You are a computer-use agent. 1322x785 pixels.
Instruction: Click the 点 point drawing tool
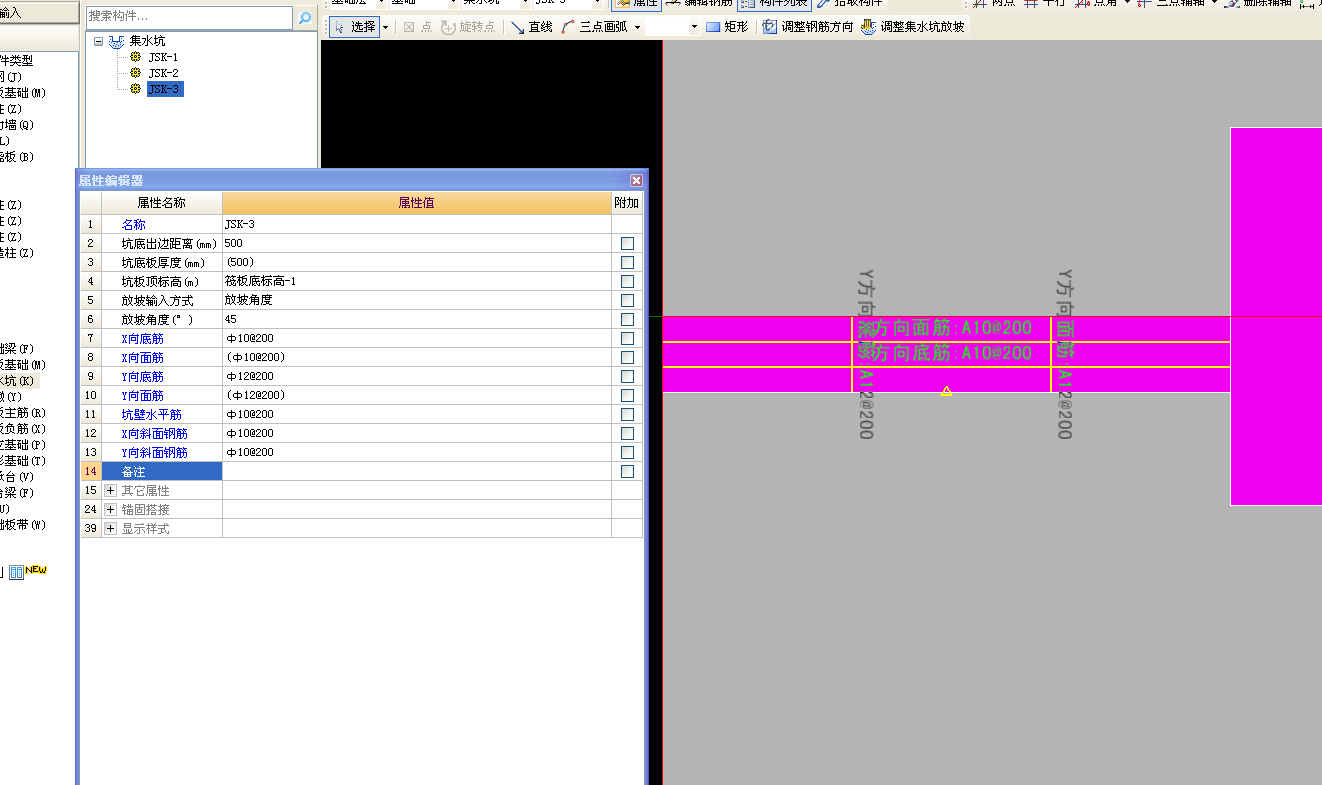418,27
